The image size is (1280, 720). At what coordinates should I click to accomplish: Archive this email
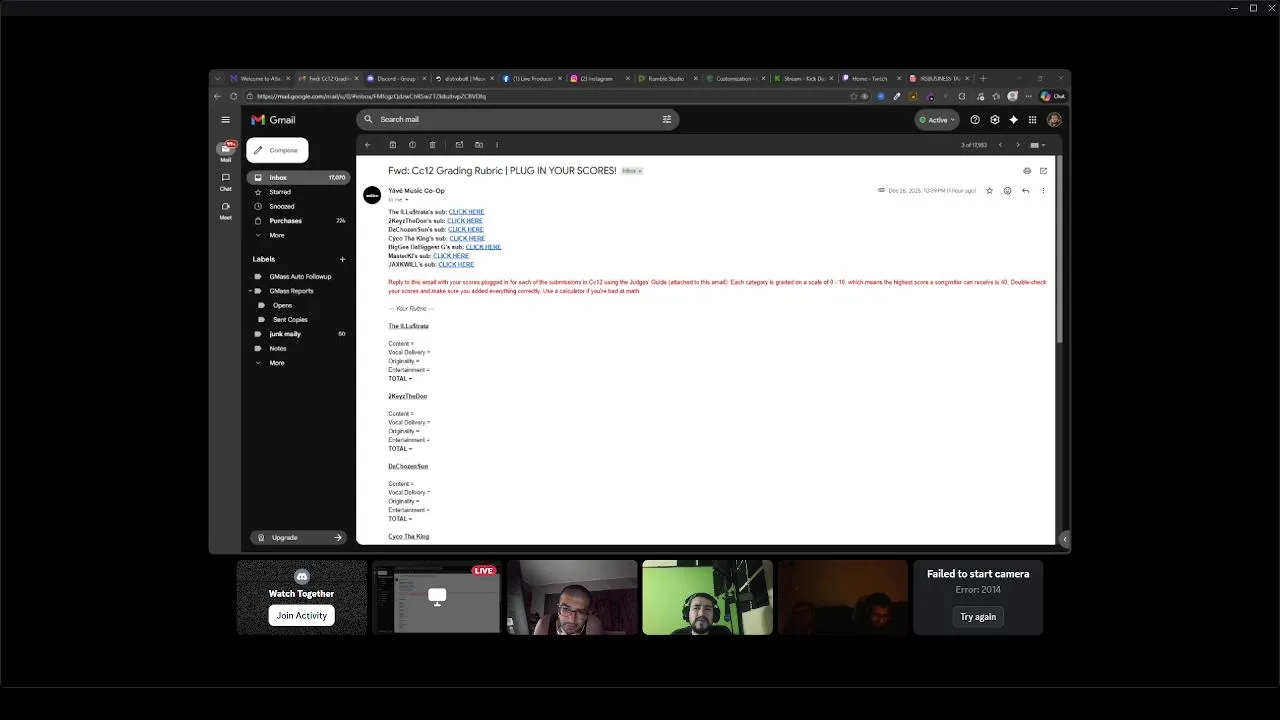click(393, 145)
